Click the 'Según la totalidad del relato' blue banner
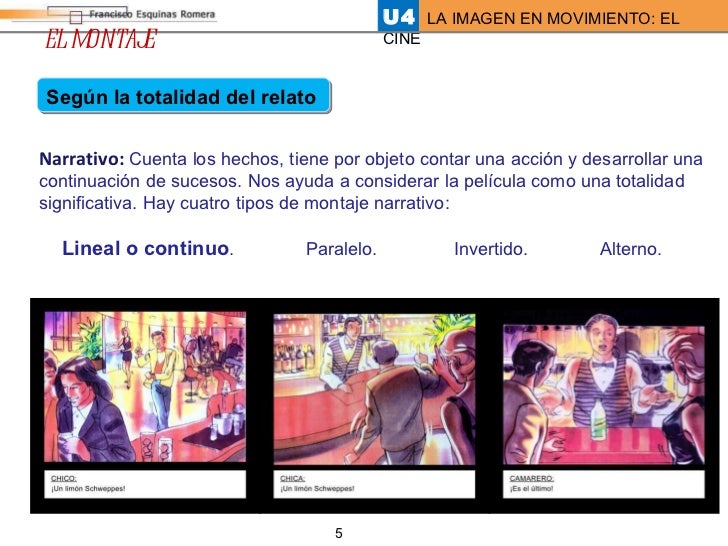This screenshot has height=546, width=728. click(184, 96)
